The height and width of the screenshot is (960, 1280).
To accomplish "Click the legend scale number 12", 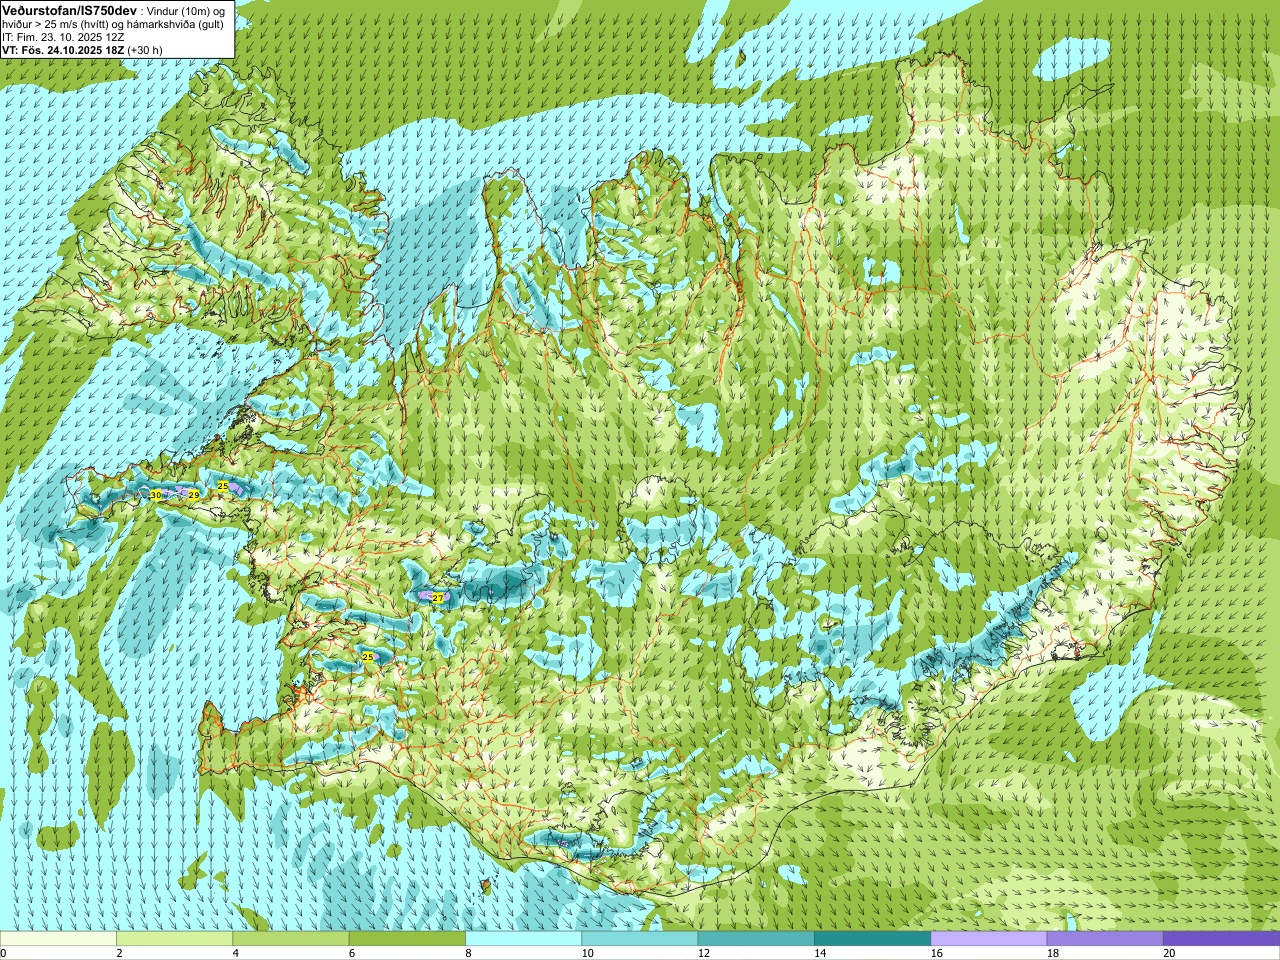I will [x=704, y=953].
